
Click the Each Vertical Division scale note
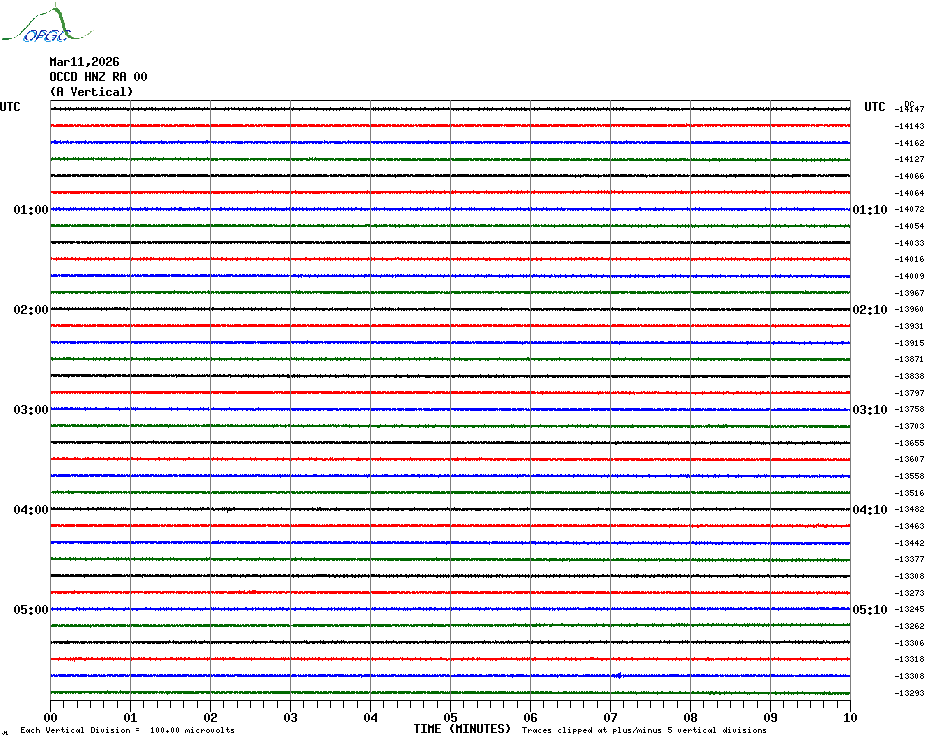127,730
